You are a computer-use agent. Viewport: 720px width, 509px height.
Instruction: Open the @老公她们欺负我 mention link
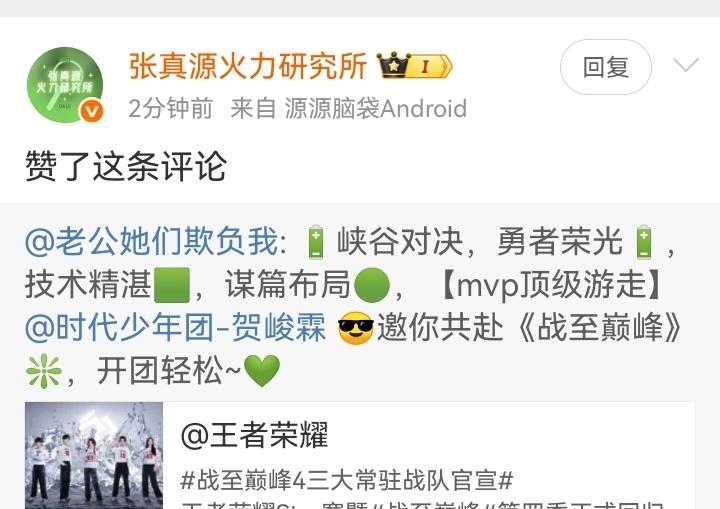click(152, 241)
